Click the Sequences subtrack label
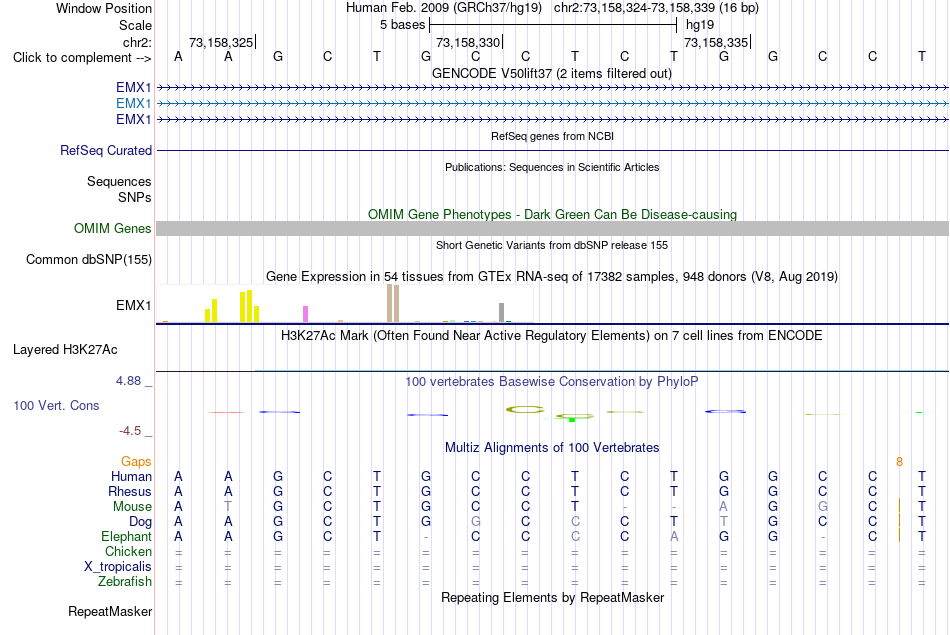This screenshot has height=635, width=950. click(119, 181)
